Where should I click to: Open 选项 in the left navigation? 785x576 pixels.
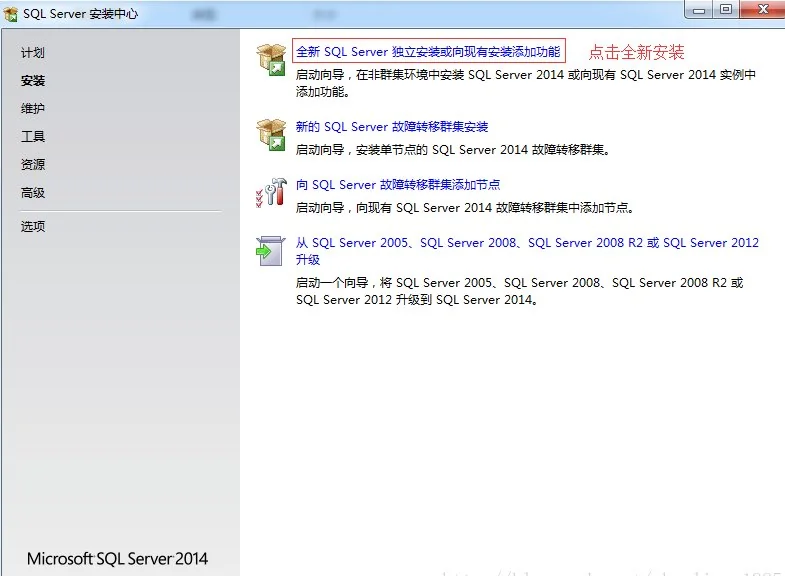click(33, 227)
